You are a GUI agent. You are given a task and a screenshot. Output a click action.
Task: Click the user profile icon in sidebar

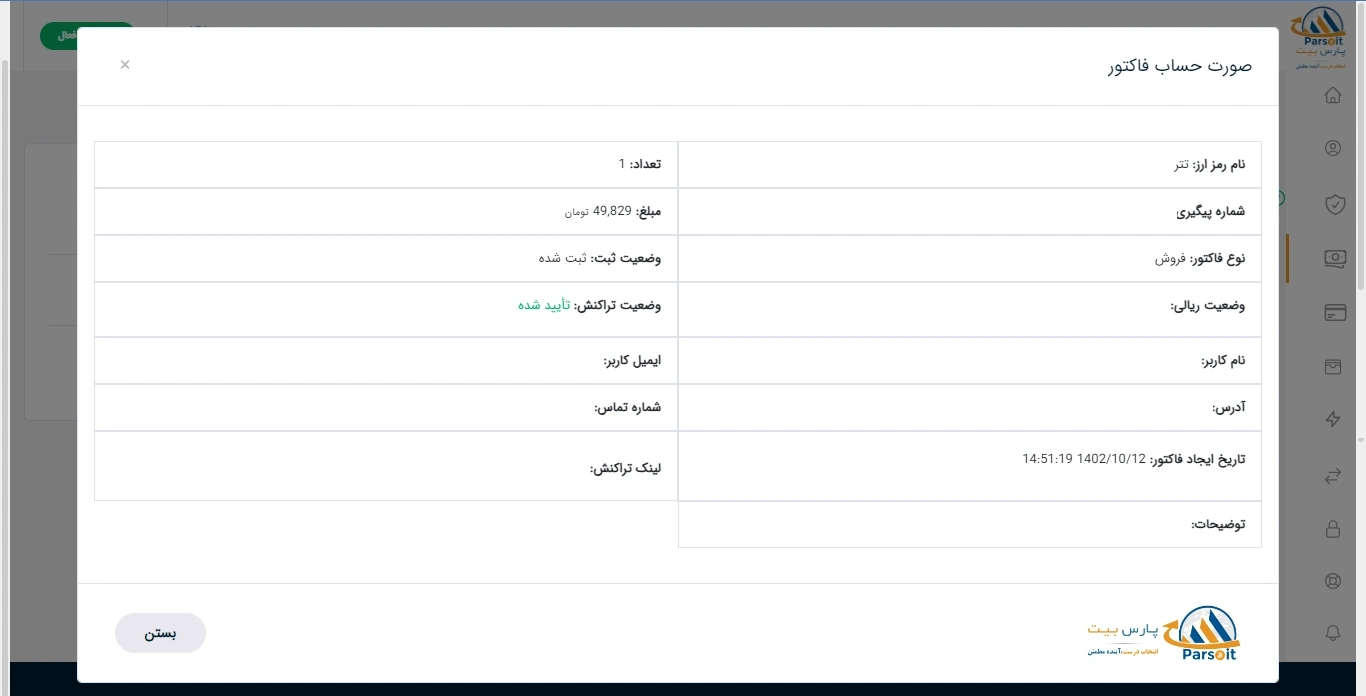point(1332,149)
